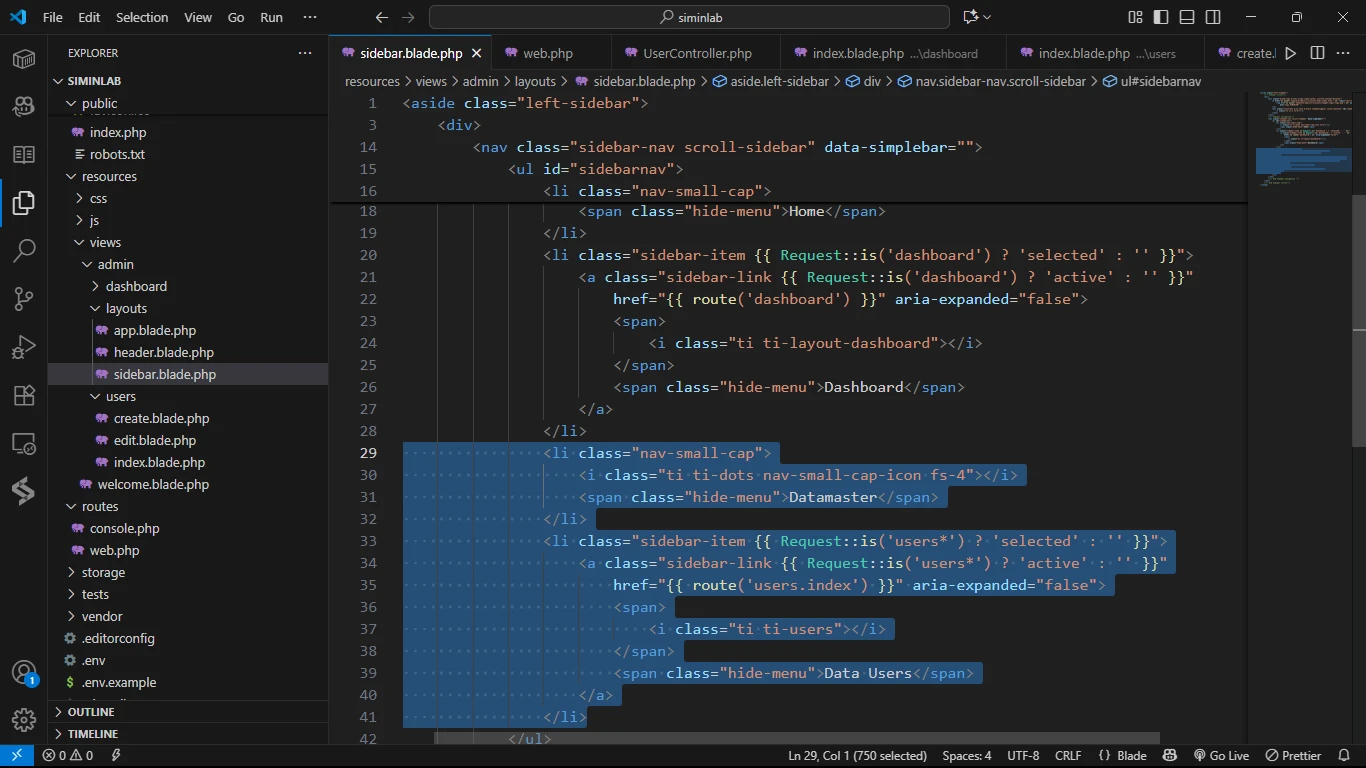Collapse the users folder in Explorer

(120, 396)
